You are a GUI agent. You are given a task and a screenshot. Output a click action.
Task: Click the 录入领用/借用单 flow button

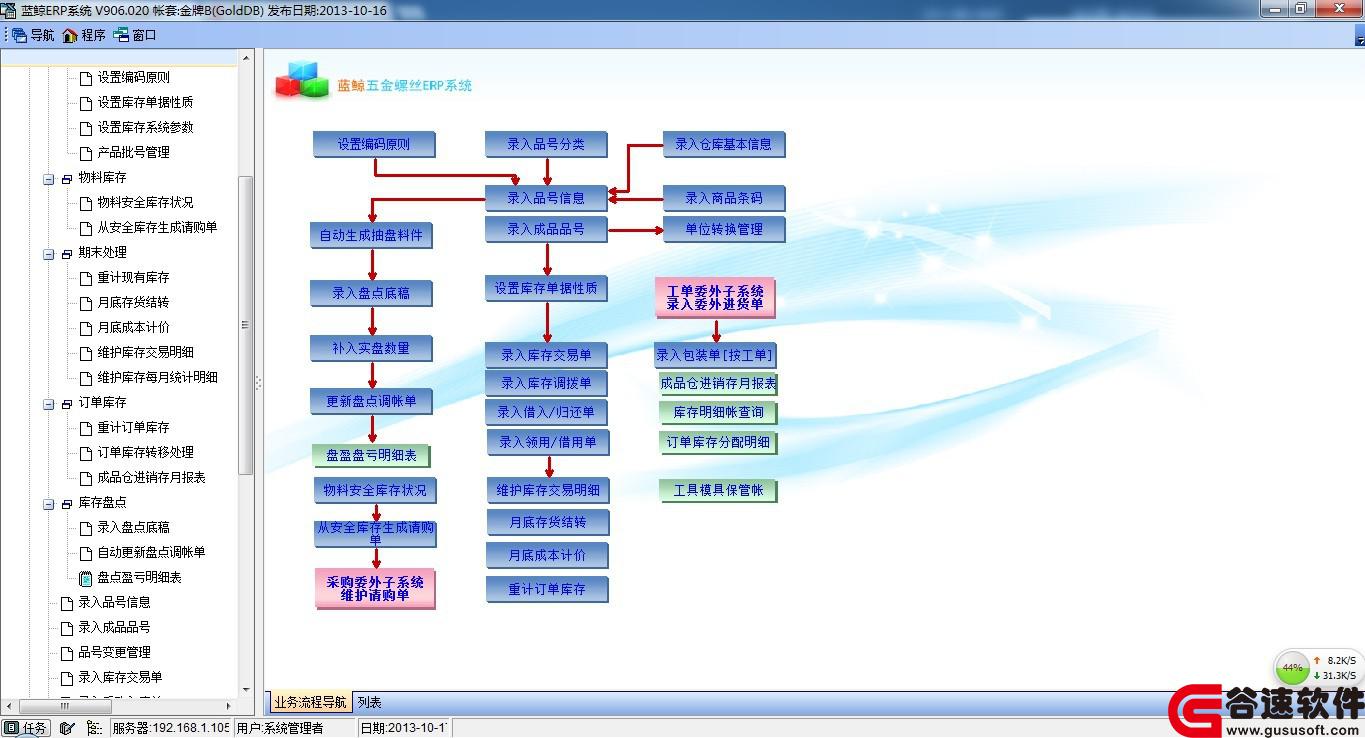pos(546,442)
